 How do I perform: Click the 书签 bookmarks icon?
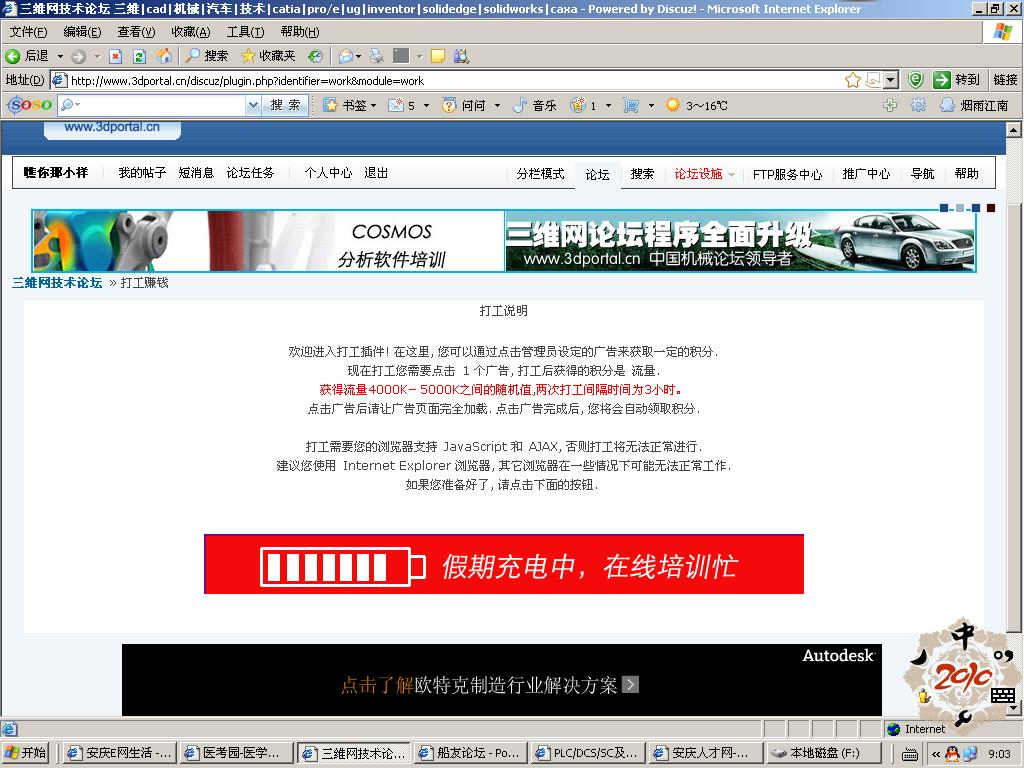(x=330, y=105)
